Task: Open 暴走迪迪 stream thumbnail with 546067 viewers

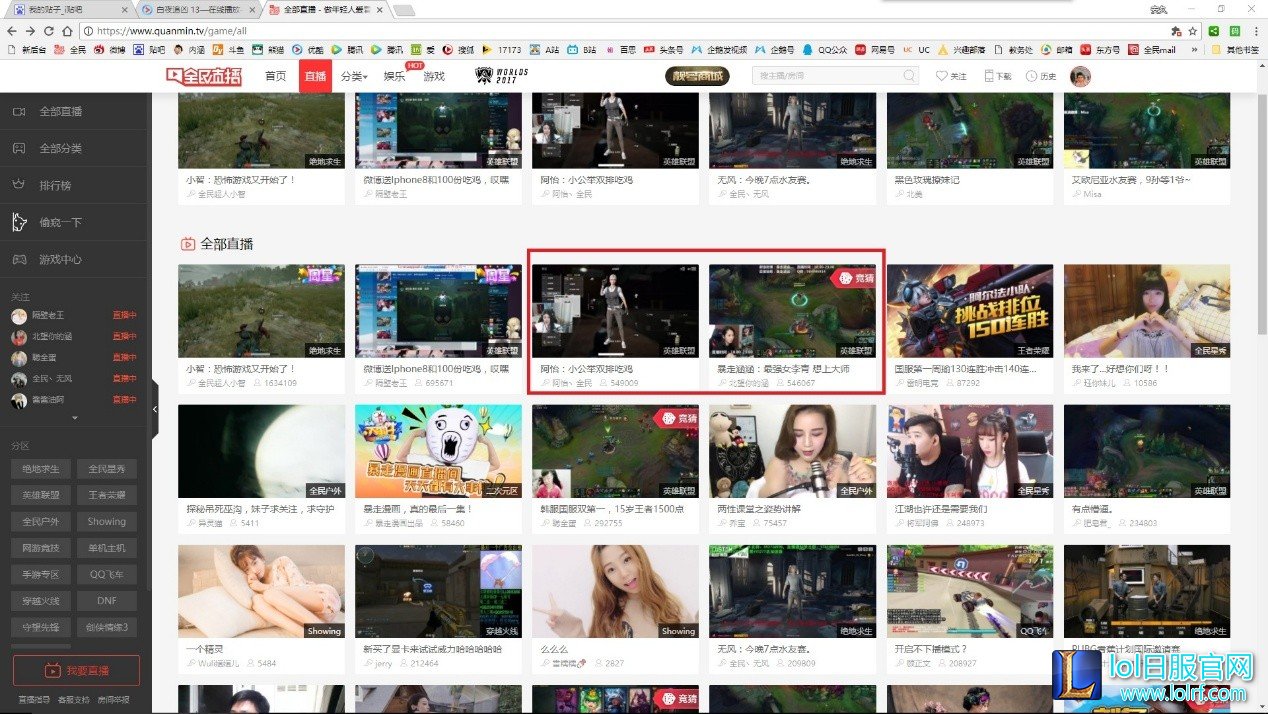Action: click(792, 311)
